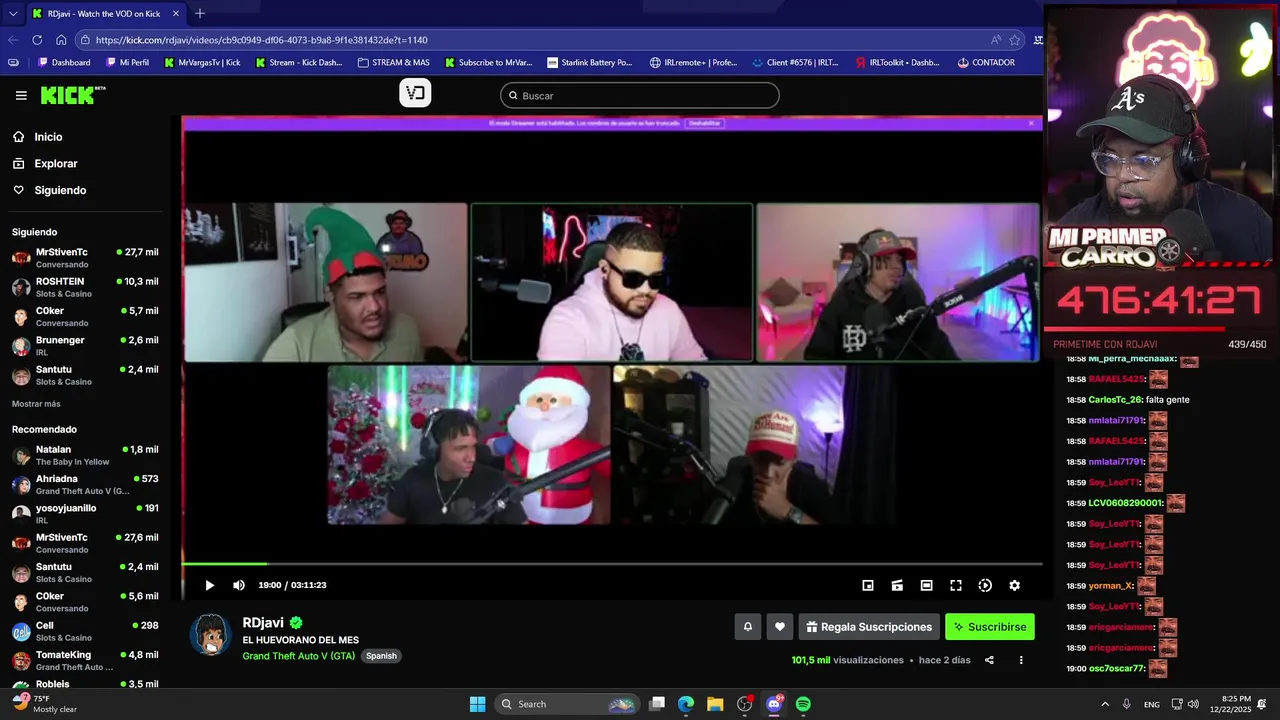Open ROSHTEIN channel in Siguiendo list
The image size is (1280, 720).
[85, 287]
